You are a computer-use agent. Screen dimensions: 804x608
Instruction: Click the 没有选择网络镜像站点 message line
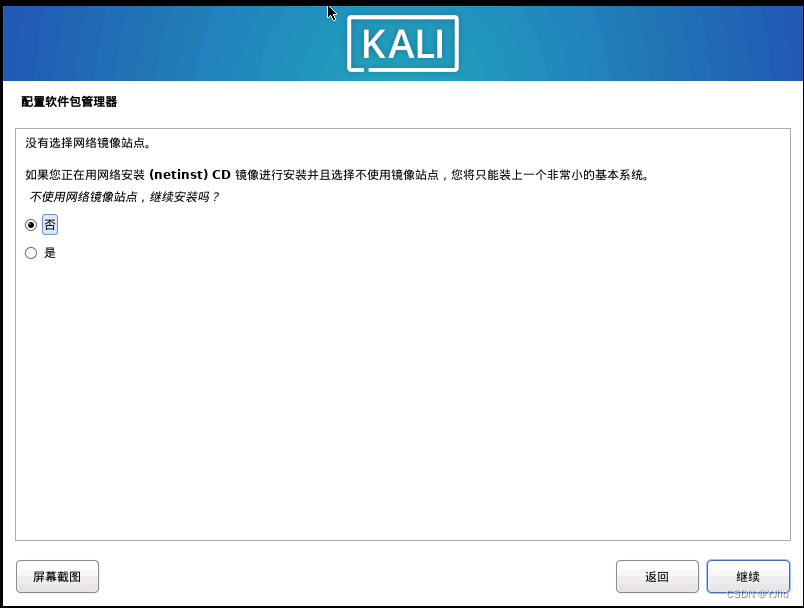pyautogui.click(x=88, y=143)
